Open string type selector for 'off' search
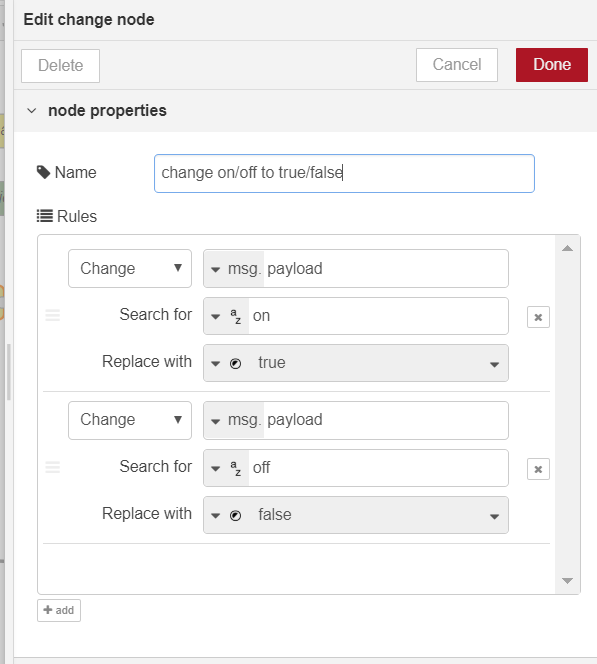This screenshot has width=597, height=664. pyautogui.click(x=226, y=468)
